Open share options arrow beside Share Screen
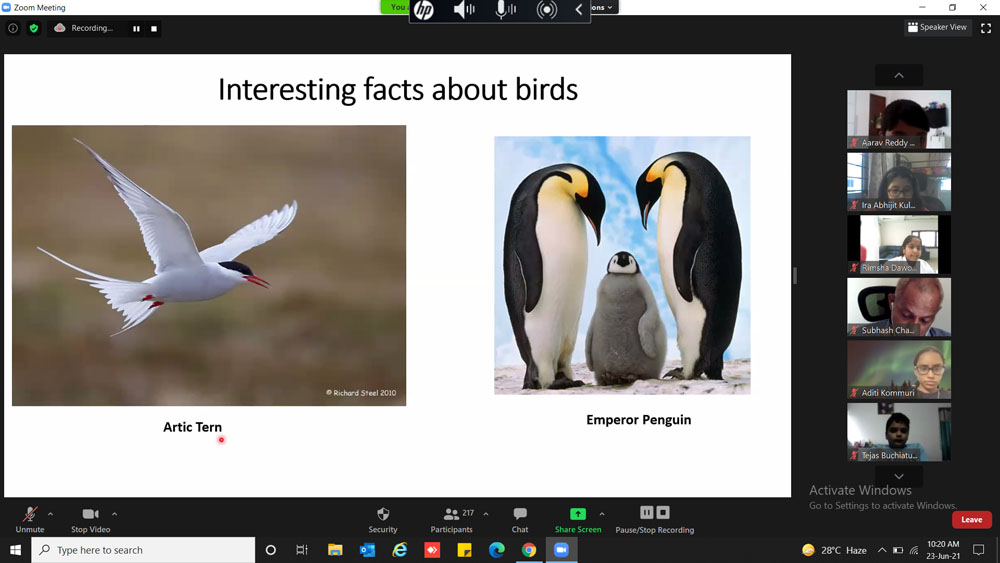Image resolution: width=1000 pixels, height=563 pixels. pos(602,514)
